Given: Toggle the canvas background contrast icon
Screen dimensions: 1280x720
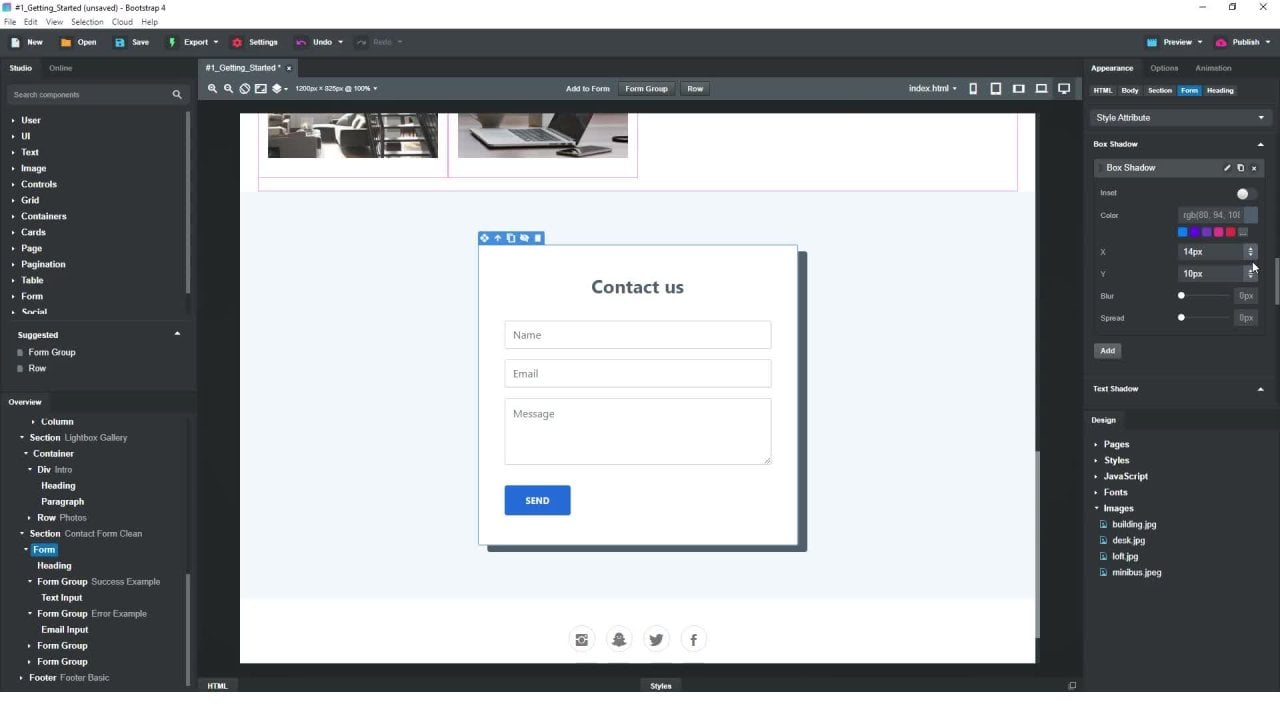Looking at the screenshot, I should pyautogui.click(x=260, y=88).
